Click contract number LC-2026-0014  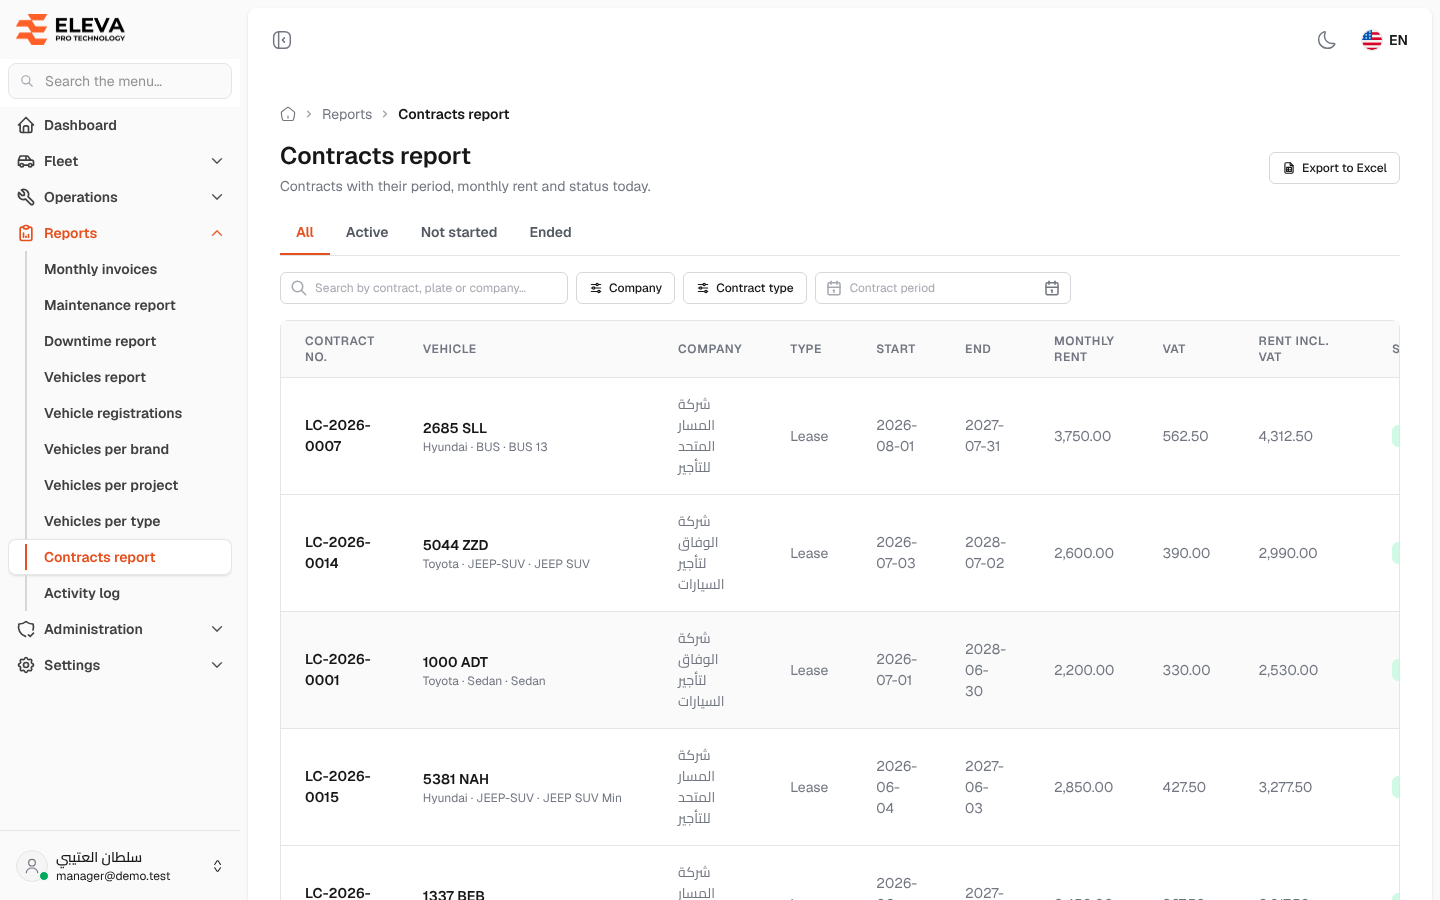click(x=338, y=553)
